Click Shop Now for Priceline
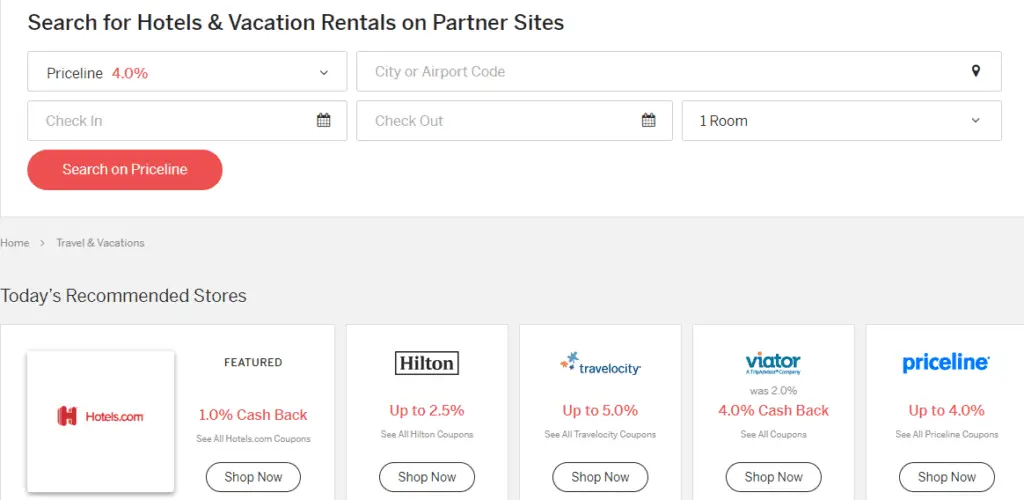 (946, 477)
